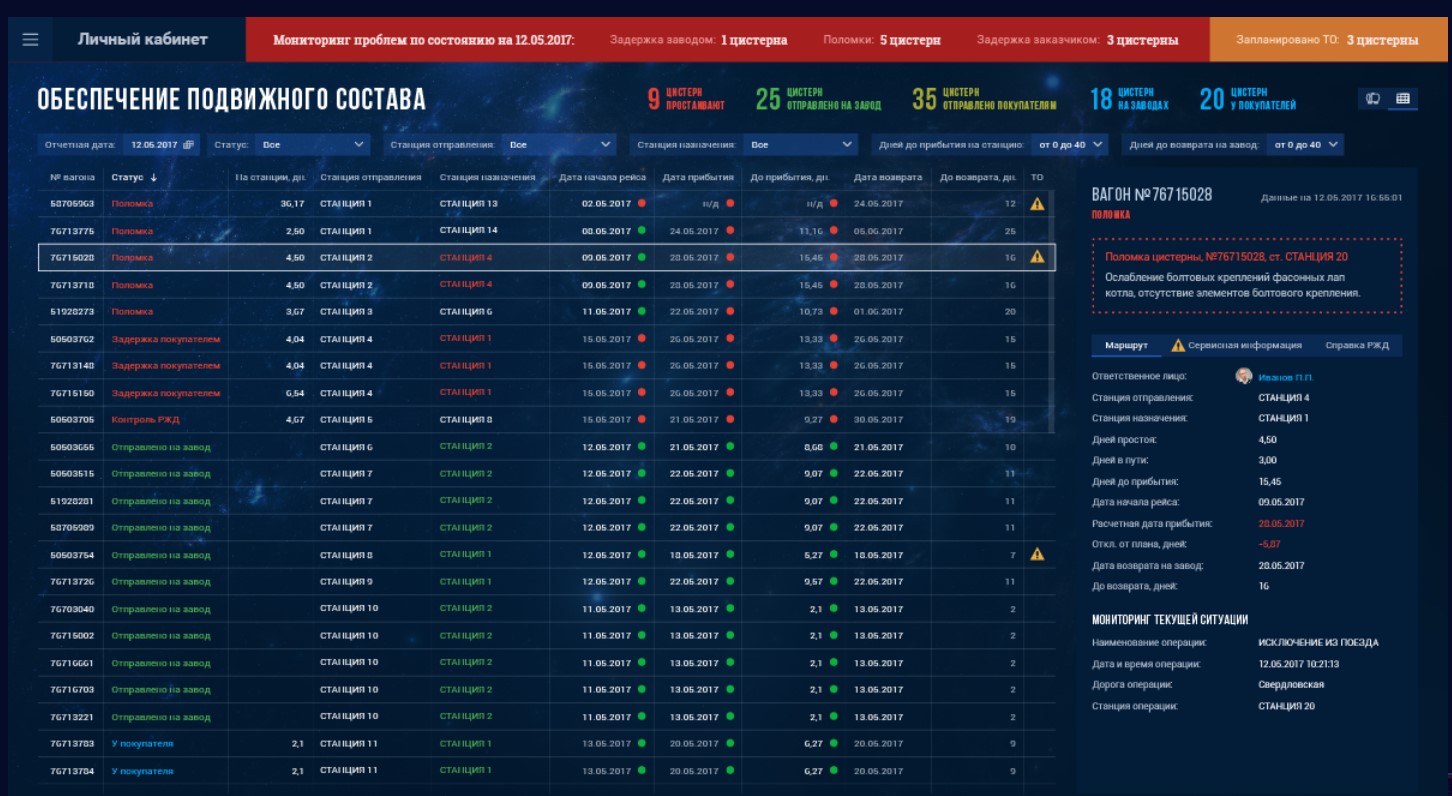Select wagon number 58705963 in the table
Screen dimensions: 1452x796
72,203
